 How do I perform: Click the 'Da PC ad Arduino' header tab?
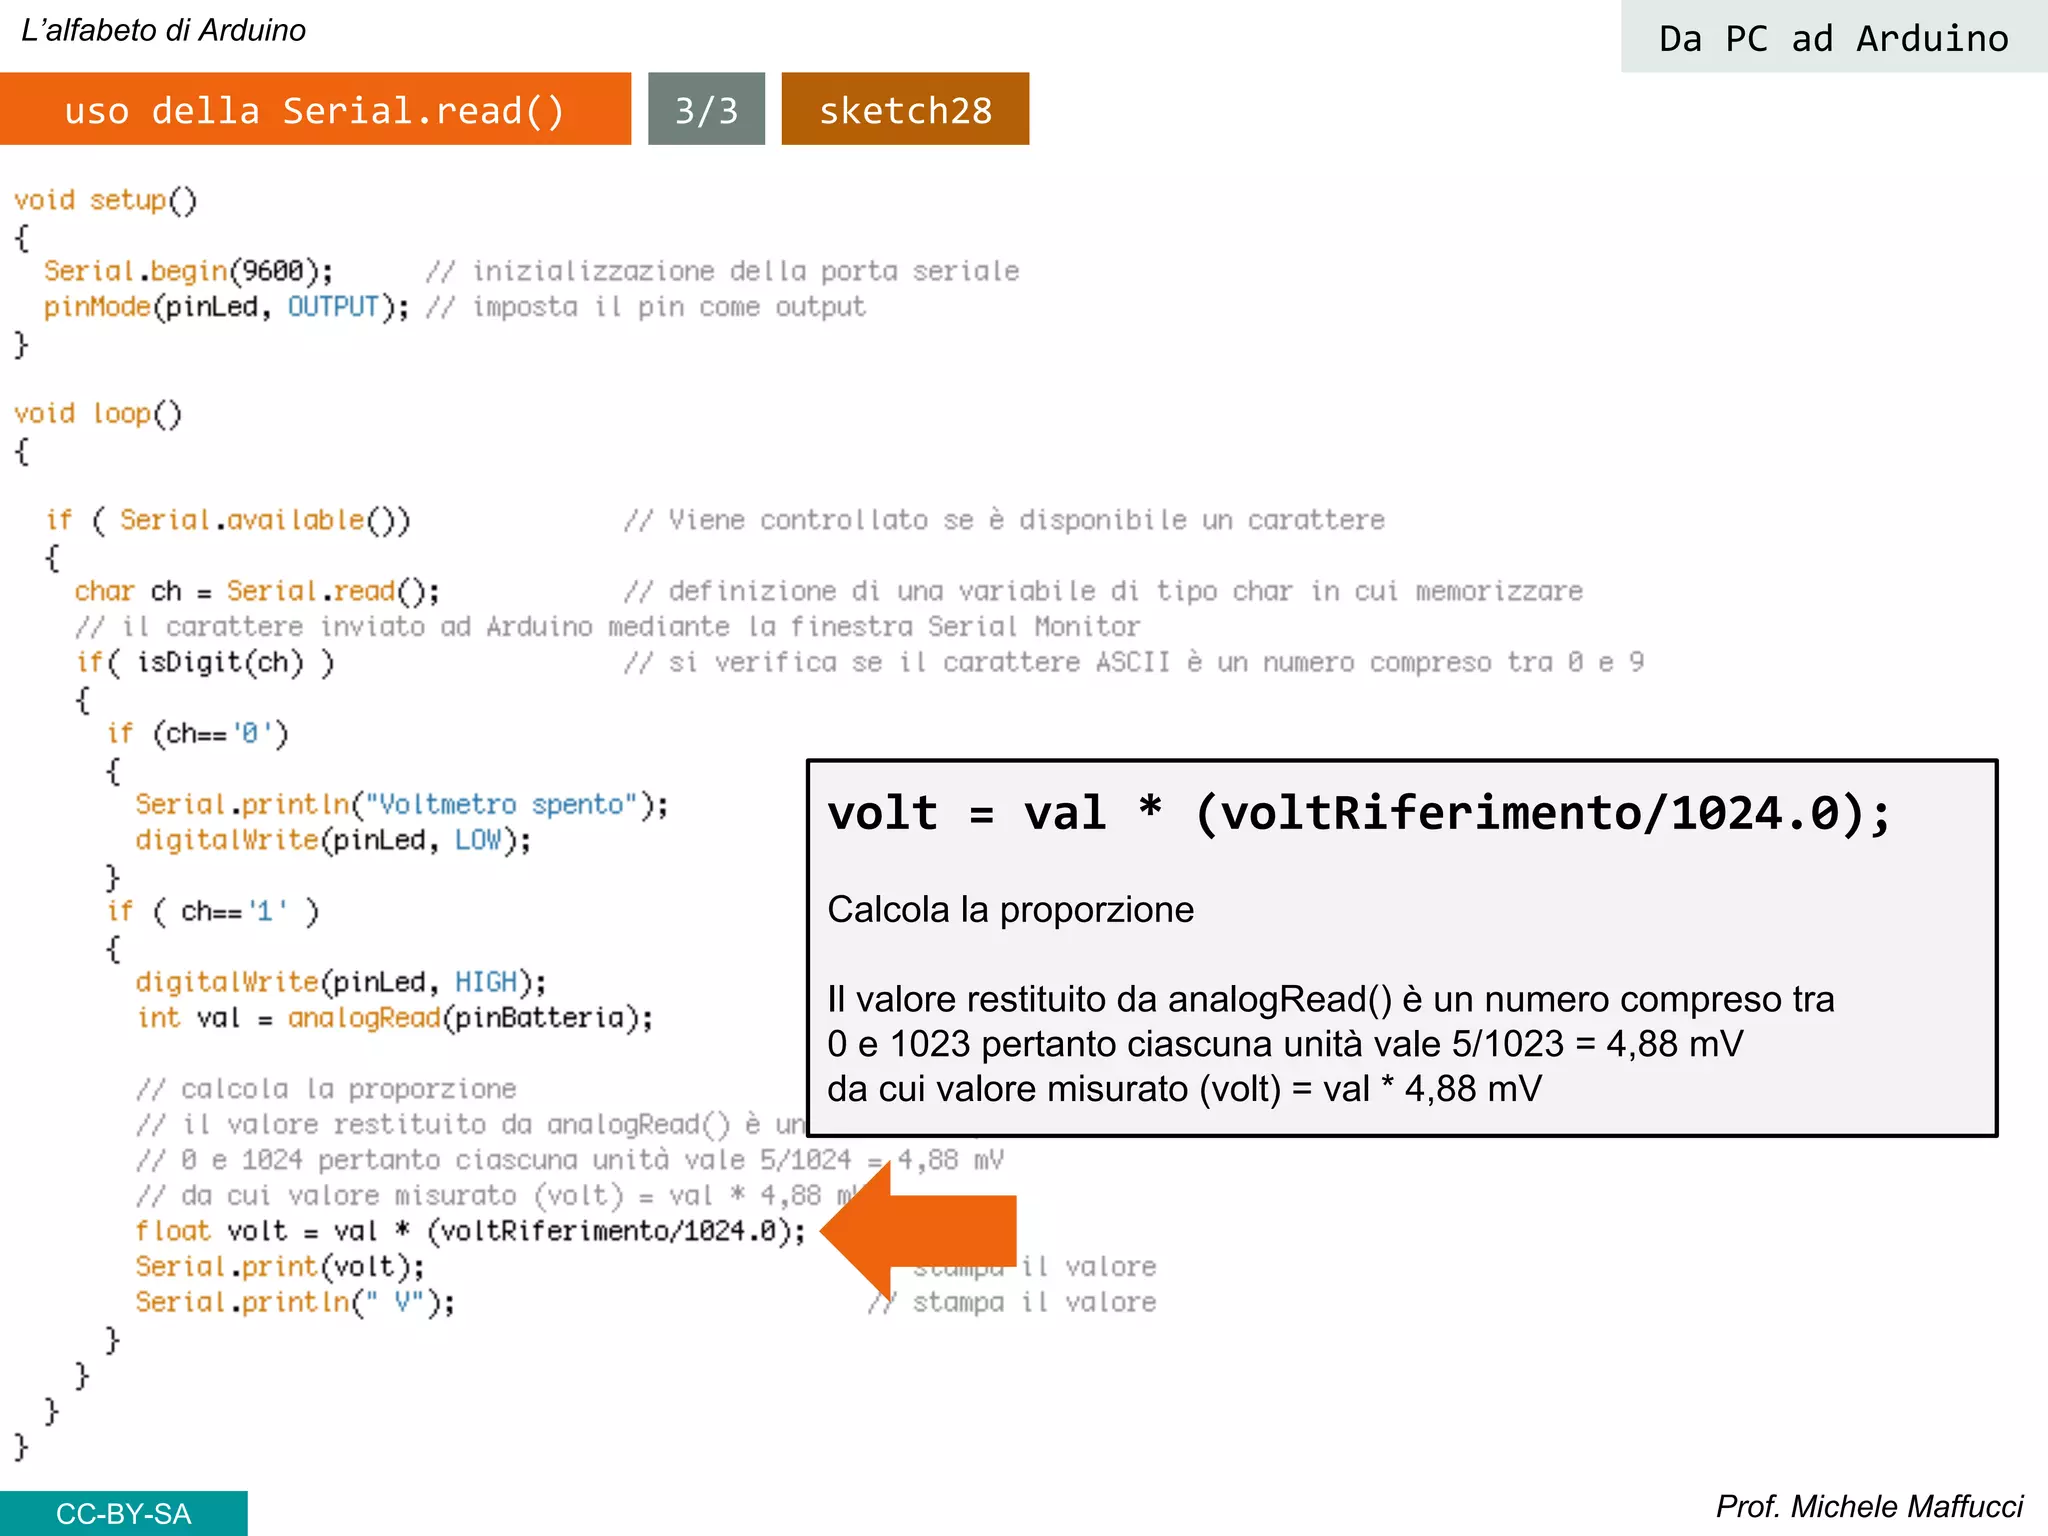click(x=1833, y=38)
